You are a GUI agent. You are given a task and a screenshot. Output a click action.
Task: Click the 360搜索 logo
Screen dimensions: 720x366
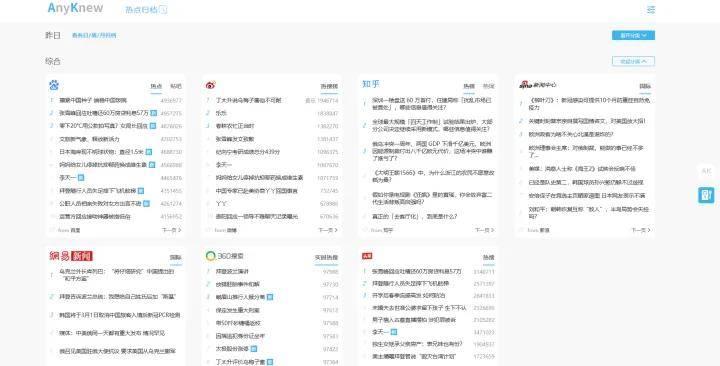click(x=225, y=256)
